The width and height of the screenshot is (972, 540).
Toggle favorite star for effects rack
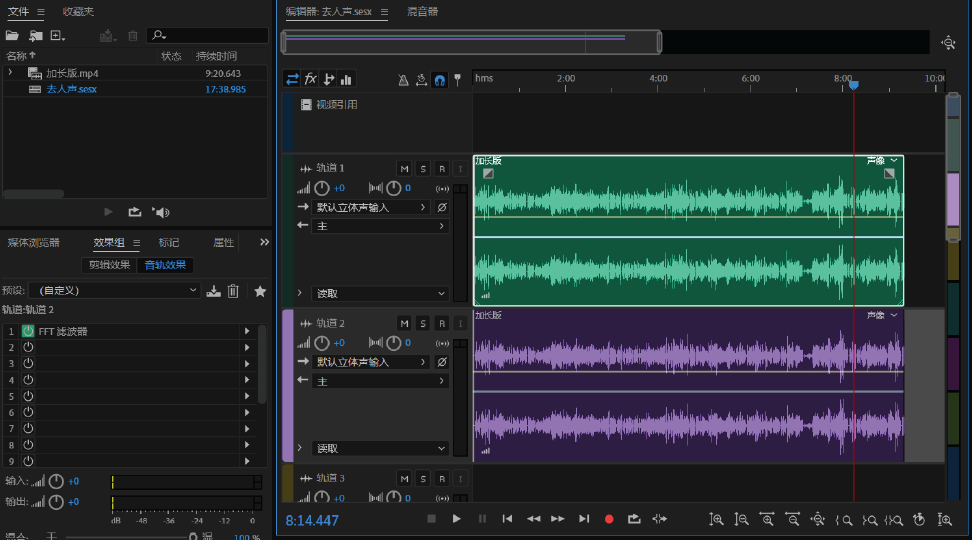tap(260, 291)
